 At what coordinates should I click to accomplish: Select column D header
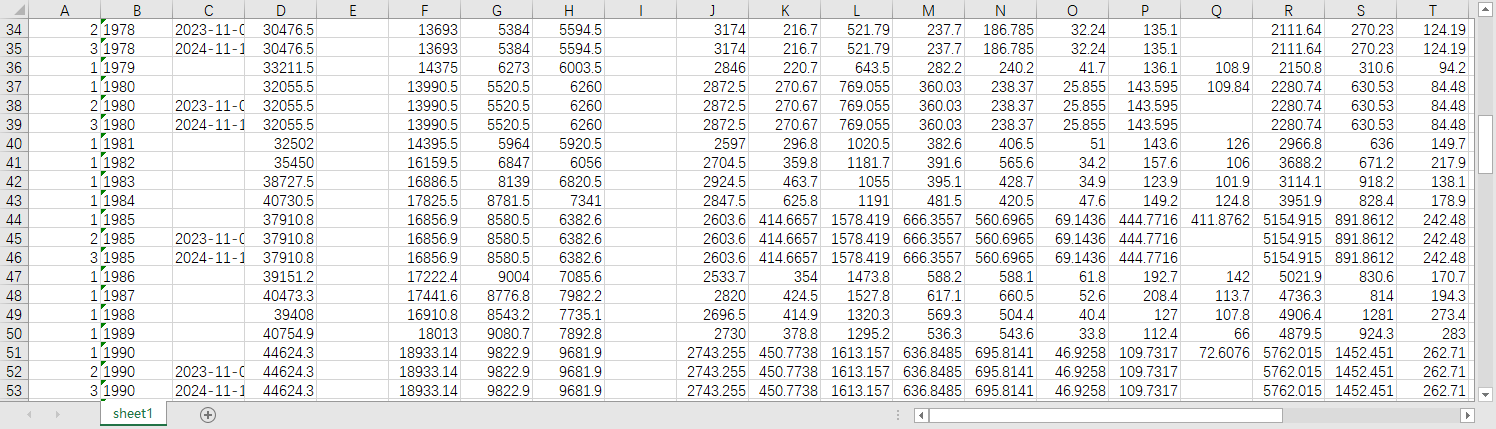[x=281, y=10]
